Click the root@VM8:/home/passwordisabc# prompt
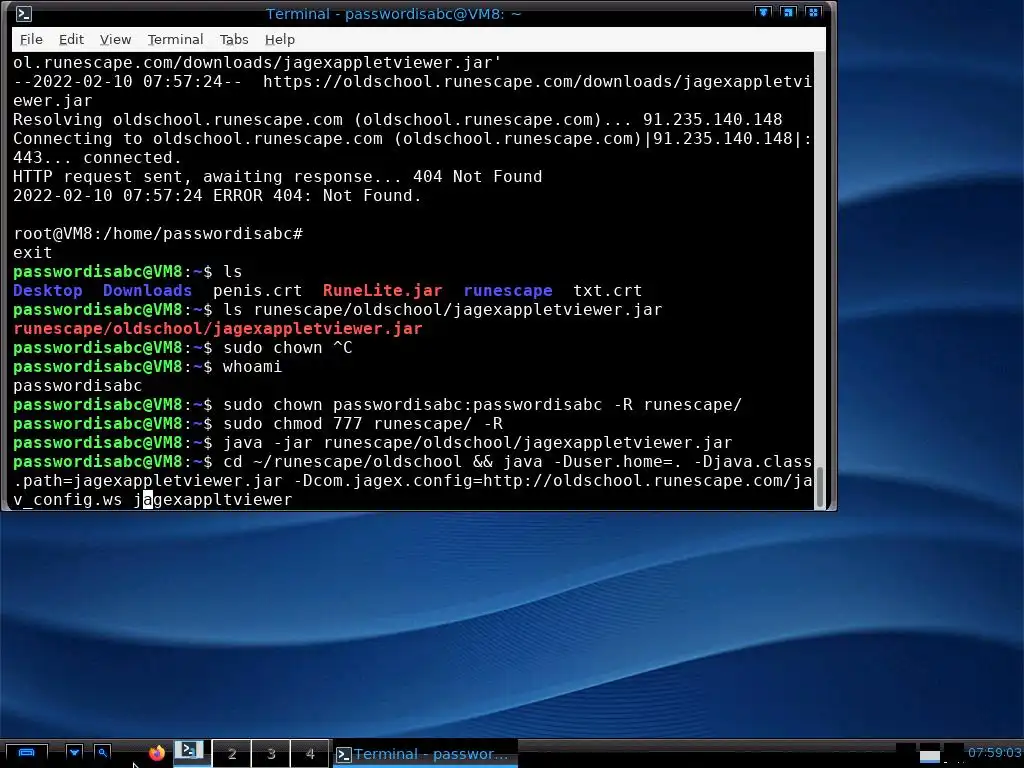1024x768 pixels. click(158, 233)
